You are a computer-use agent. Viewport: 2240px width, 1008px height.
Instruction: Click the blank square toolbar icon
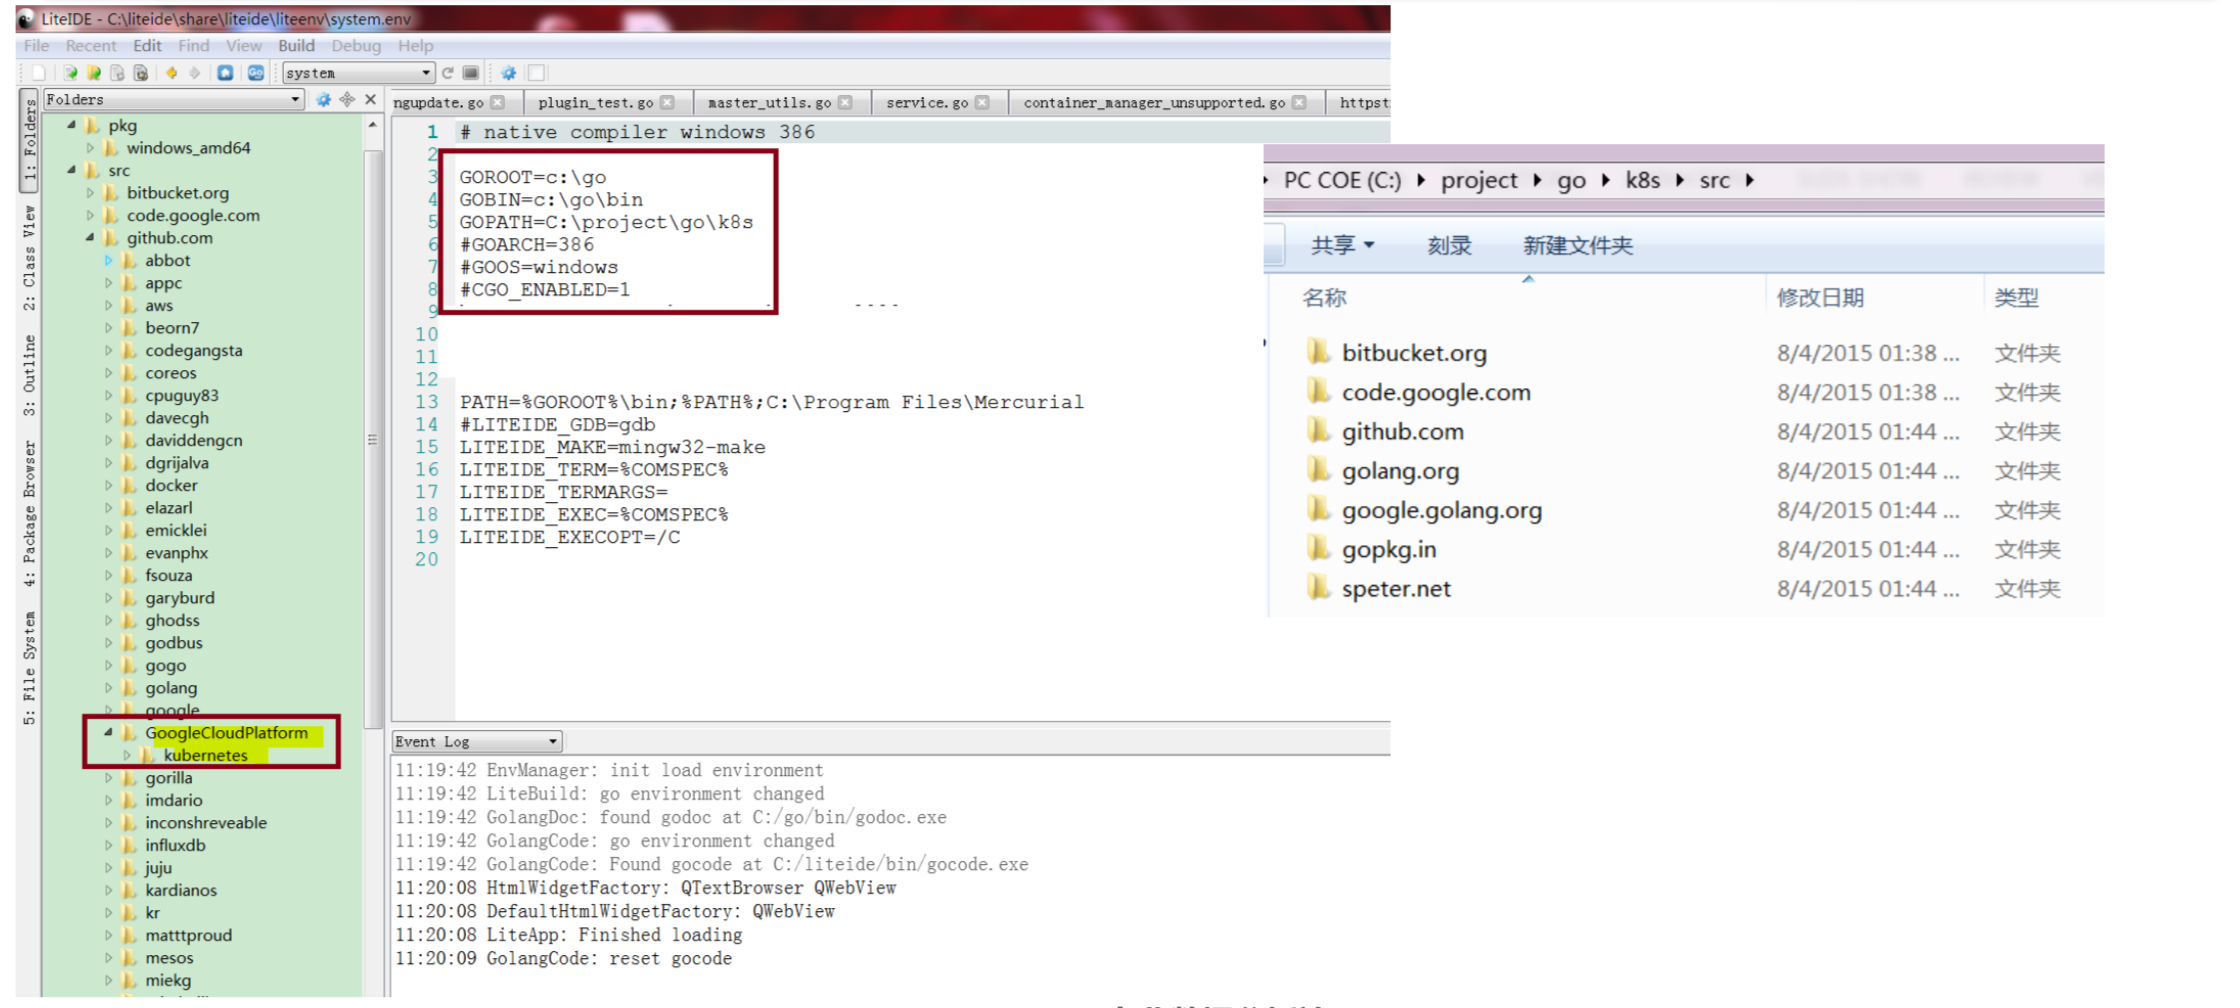tap(537, 73)
